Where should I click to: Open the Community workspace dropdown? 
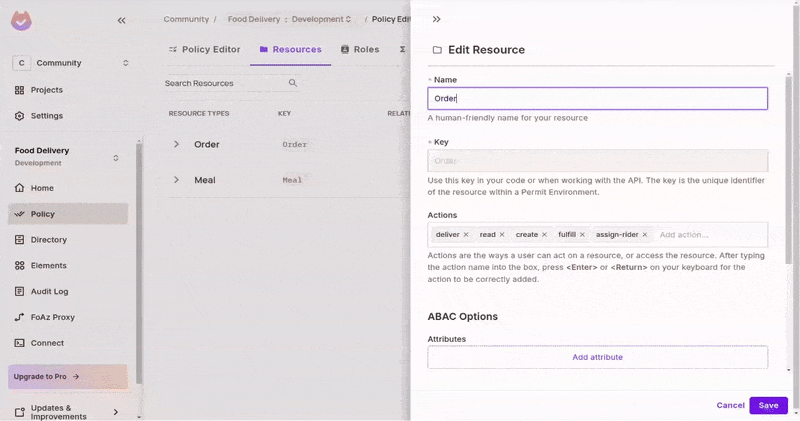click(70, 63)
